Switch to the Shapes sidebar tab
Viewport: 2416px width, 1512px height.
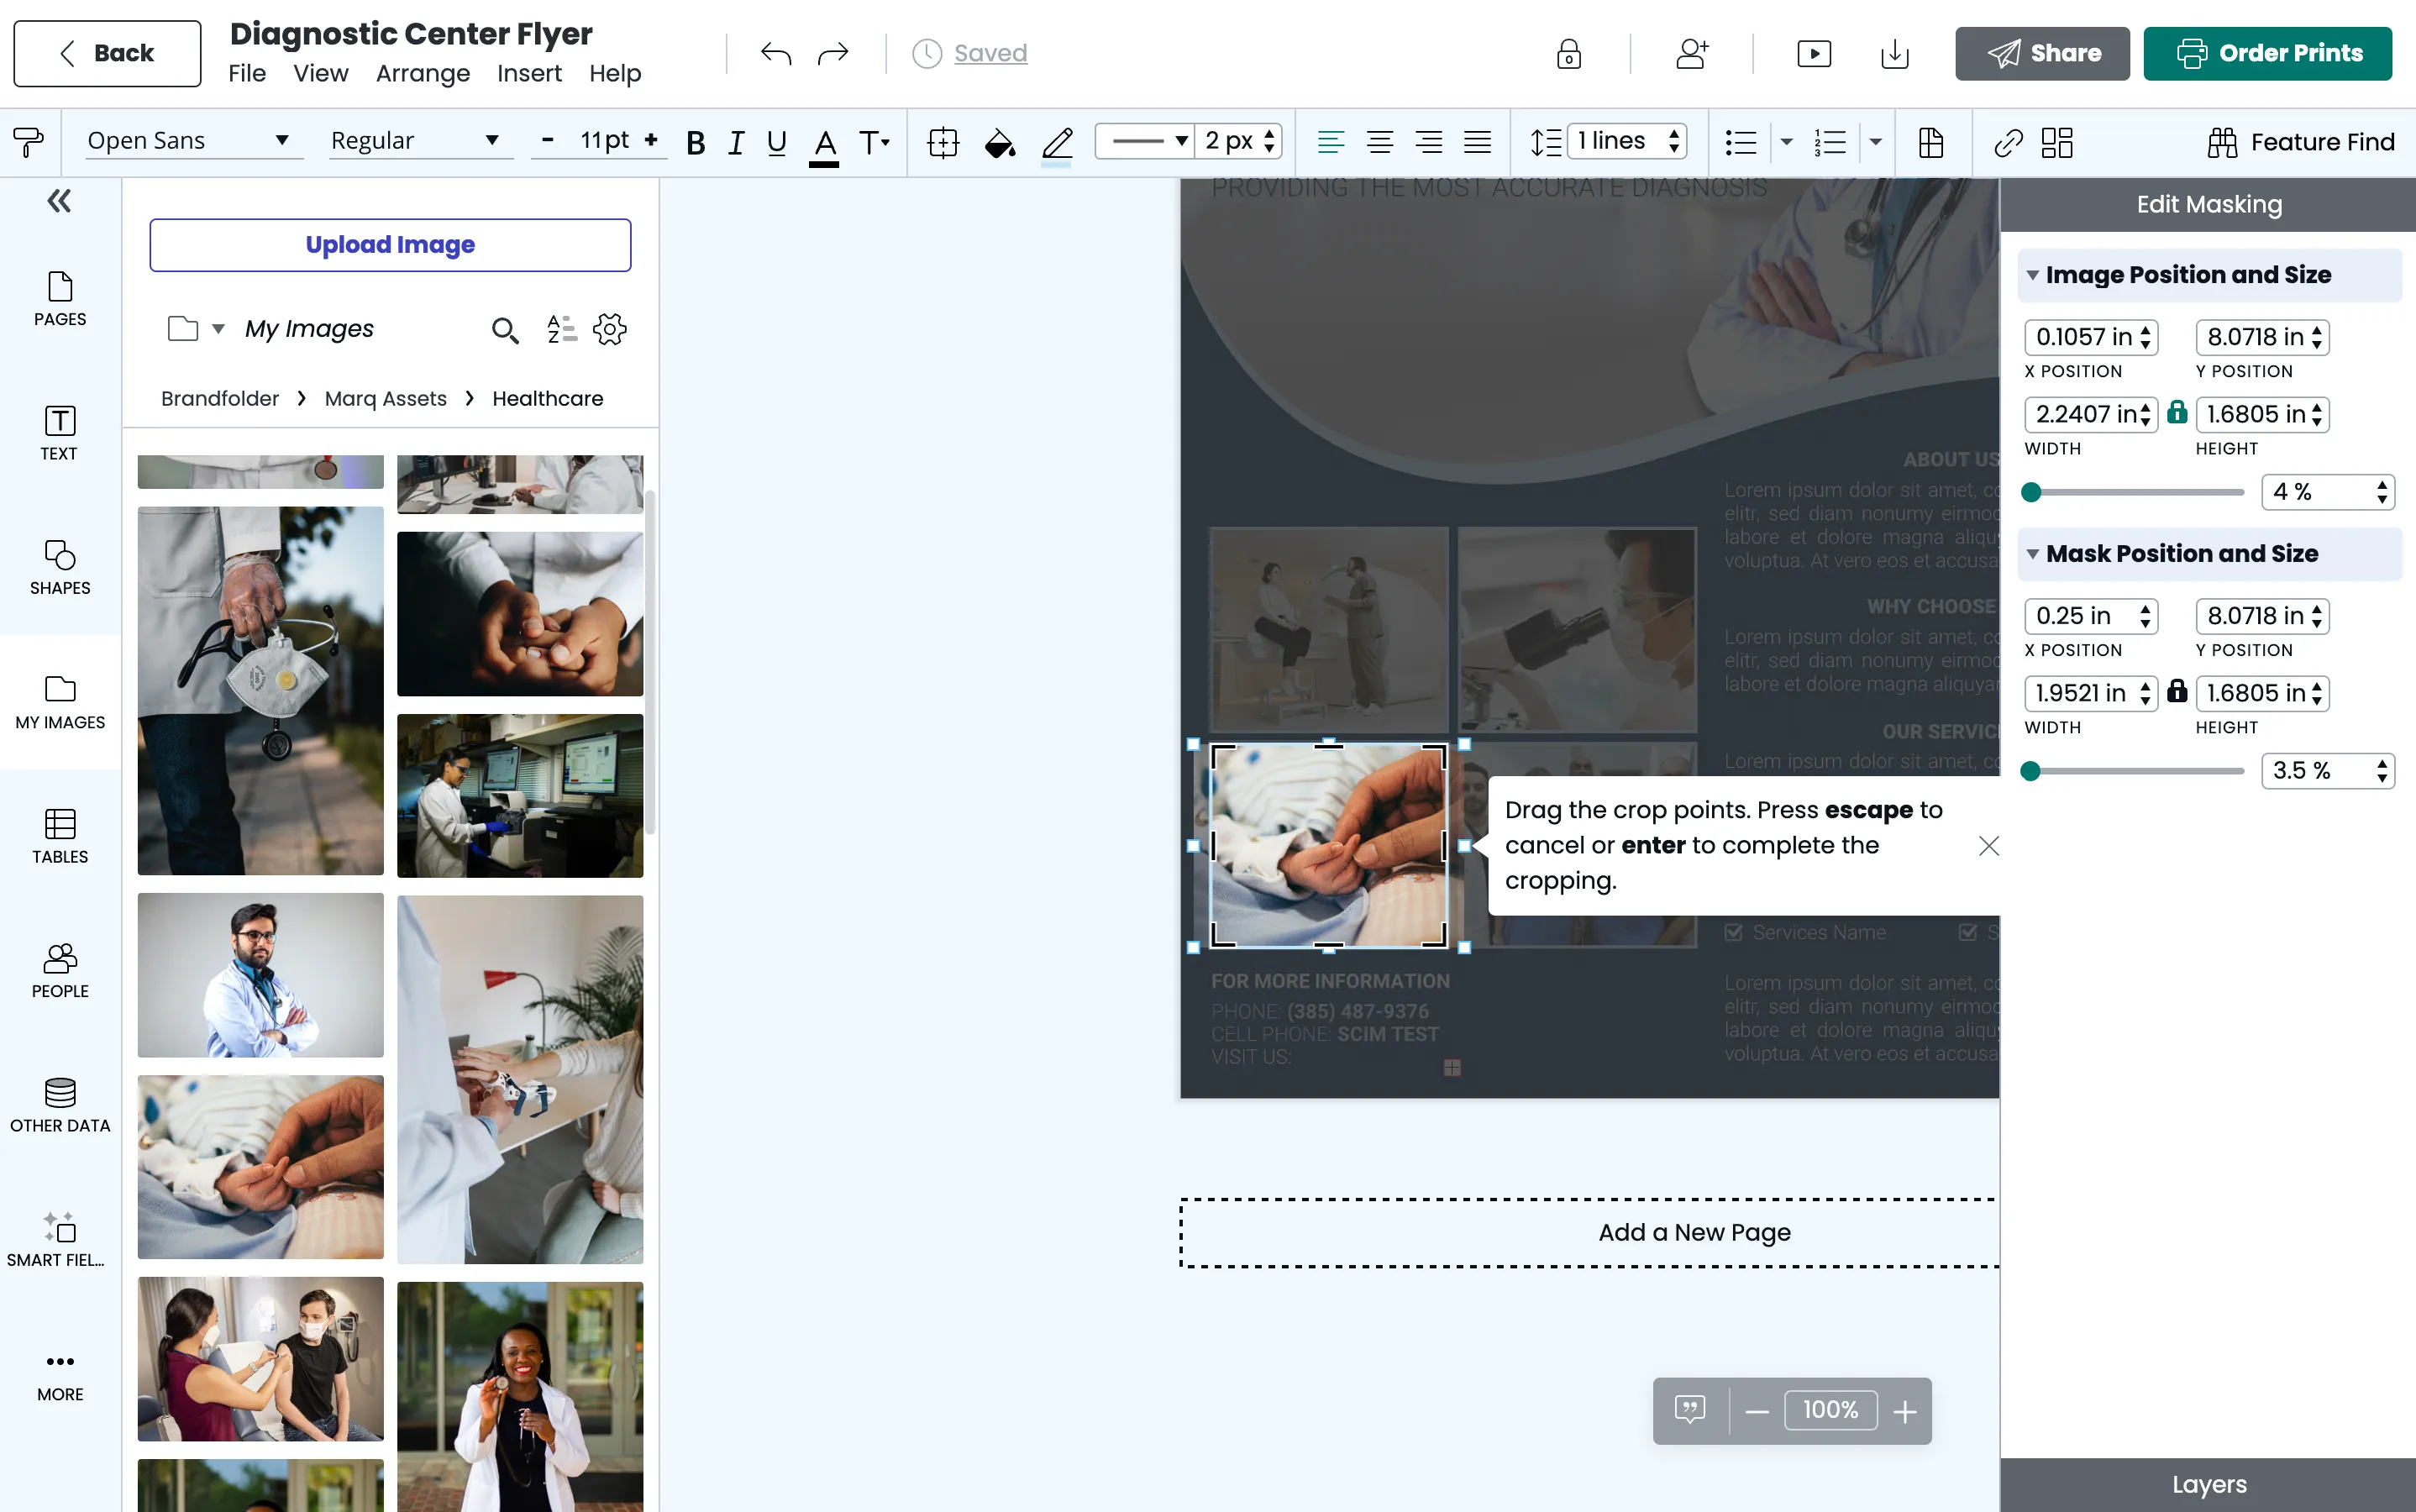click(x=60, y=567)
